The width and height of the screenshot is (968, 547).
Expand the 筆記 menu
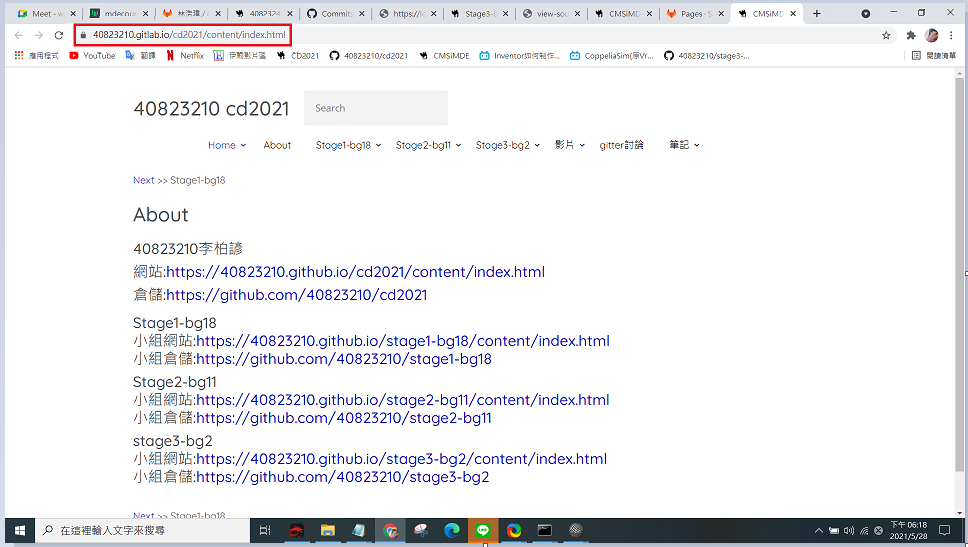tap(684, 145)
